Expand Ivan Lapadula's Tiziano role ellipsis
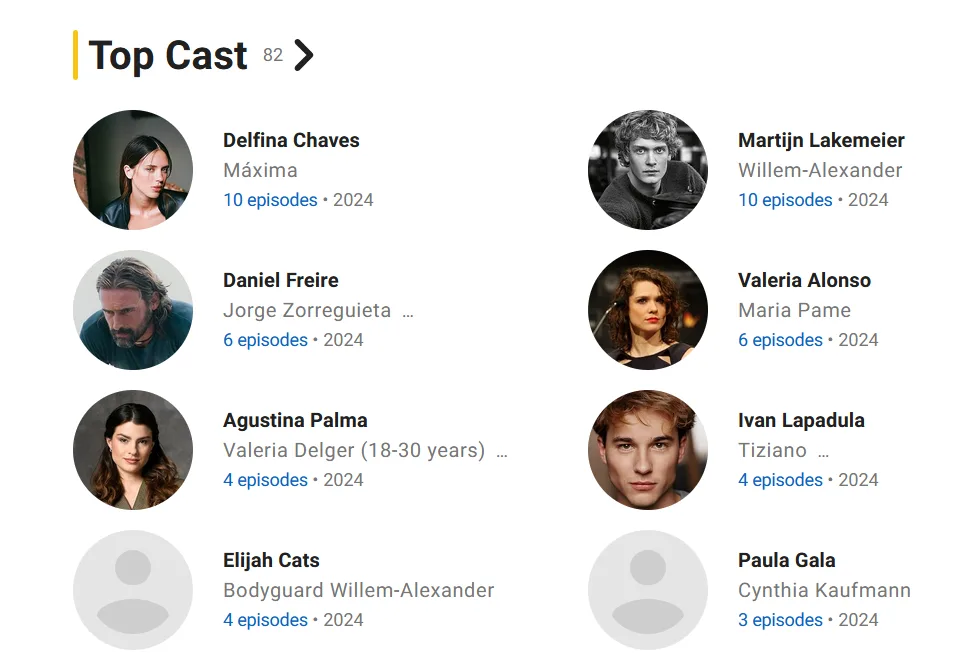The height and width of the screenshot is (670, 979). point(823,452)
